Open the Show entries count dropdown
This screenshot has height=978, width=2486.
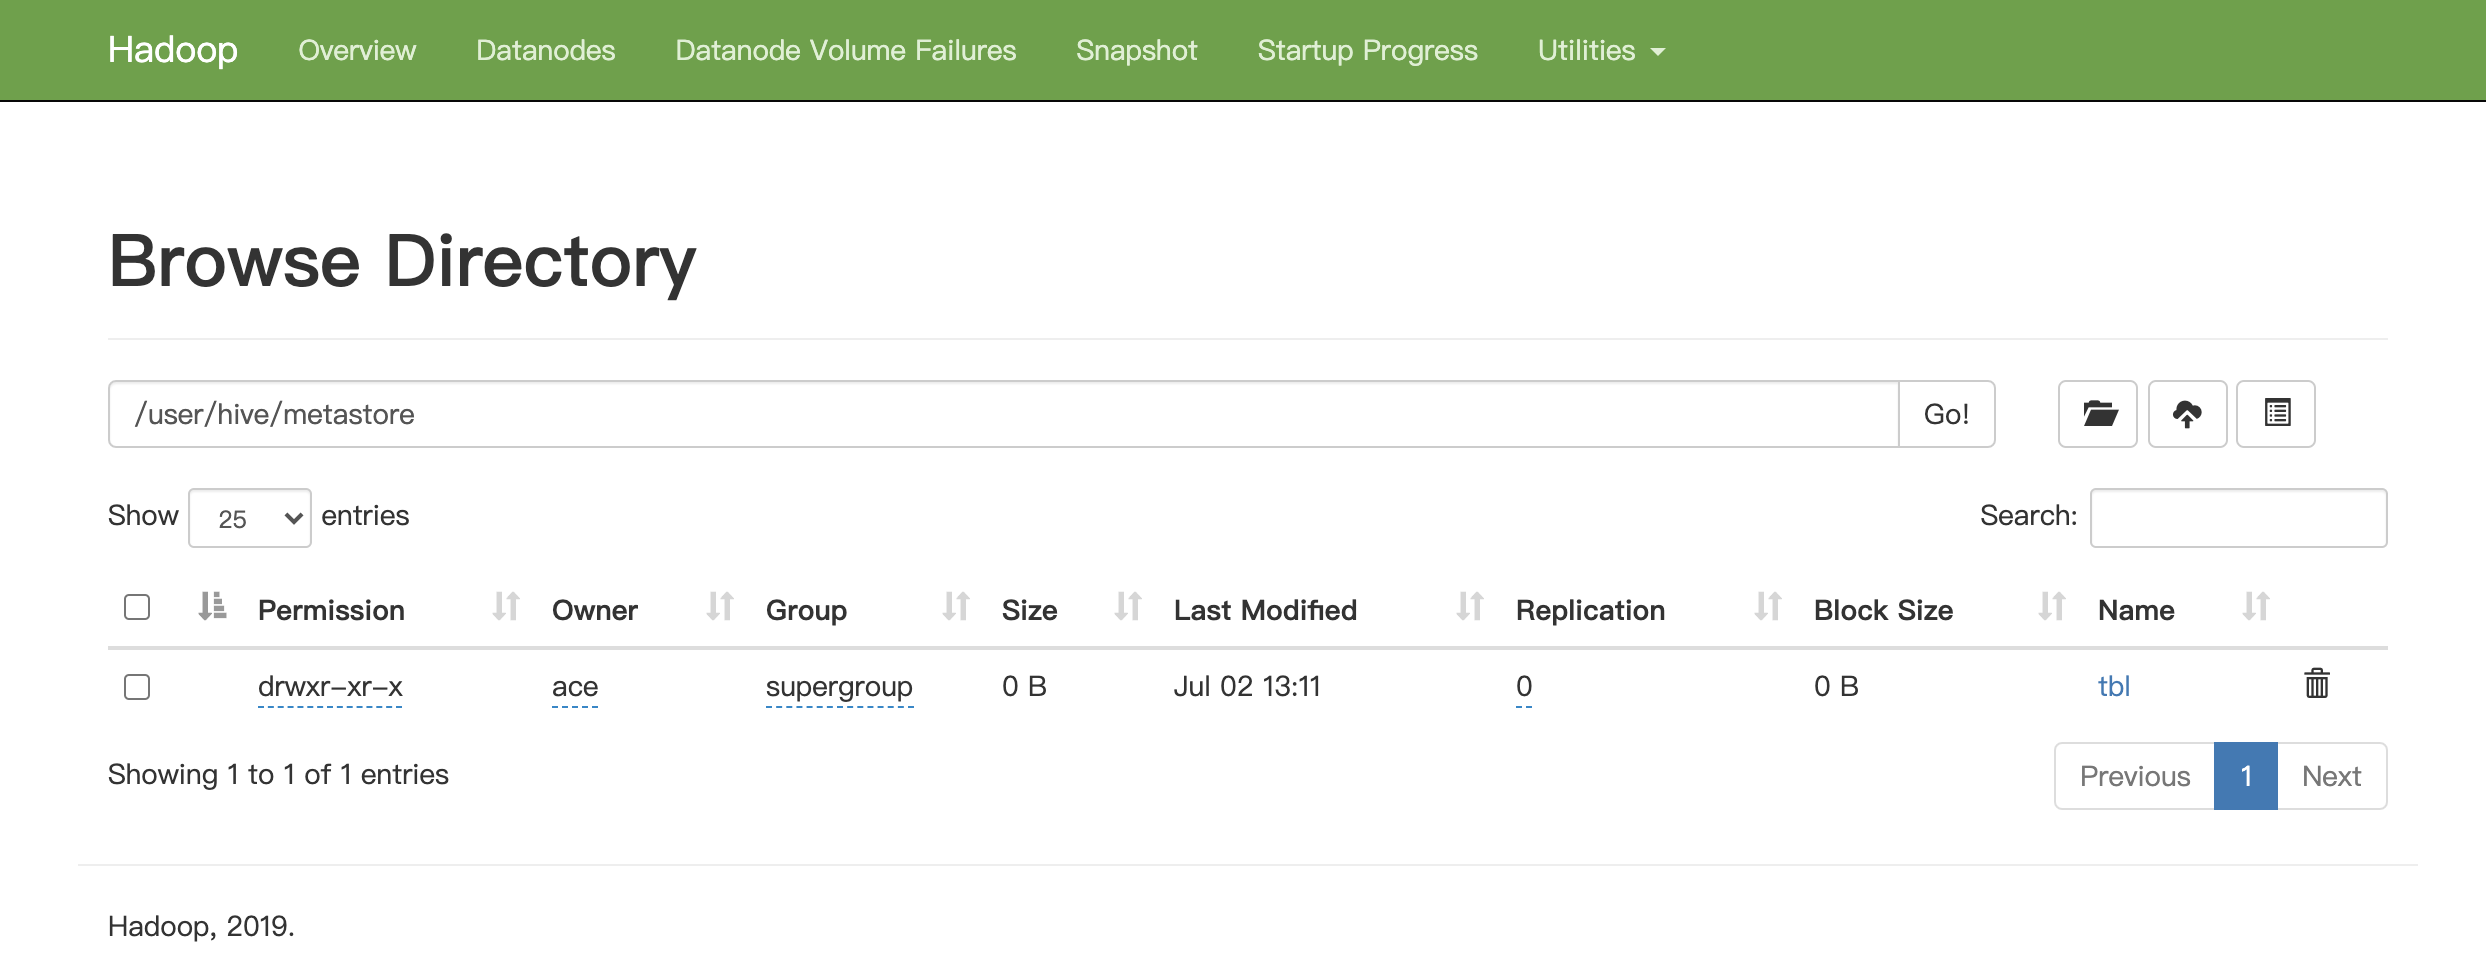coord(250,518)
